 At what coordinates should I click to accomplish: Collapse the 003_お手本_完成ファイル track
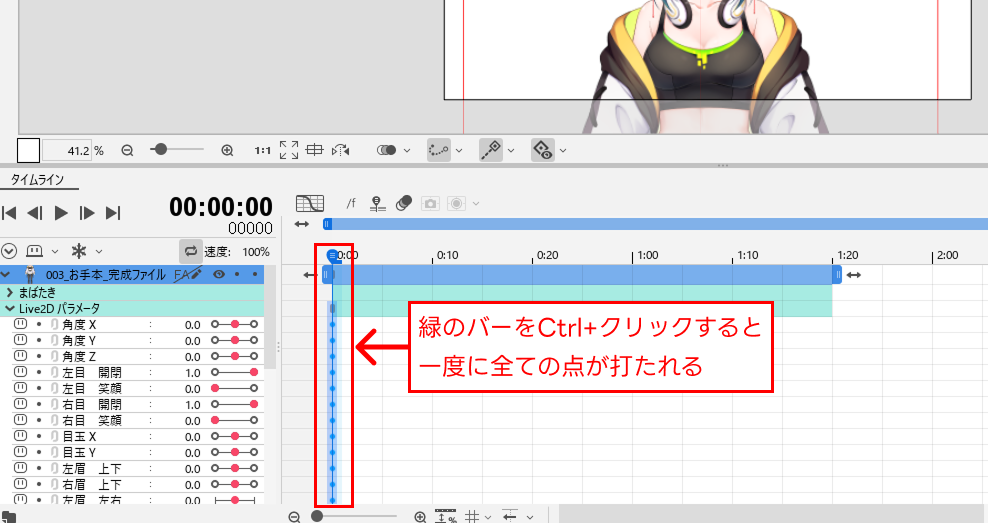(6, 275)
